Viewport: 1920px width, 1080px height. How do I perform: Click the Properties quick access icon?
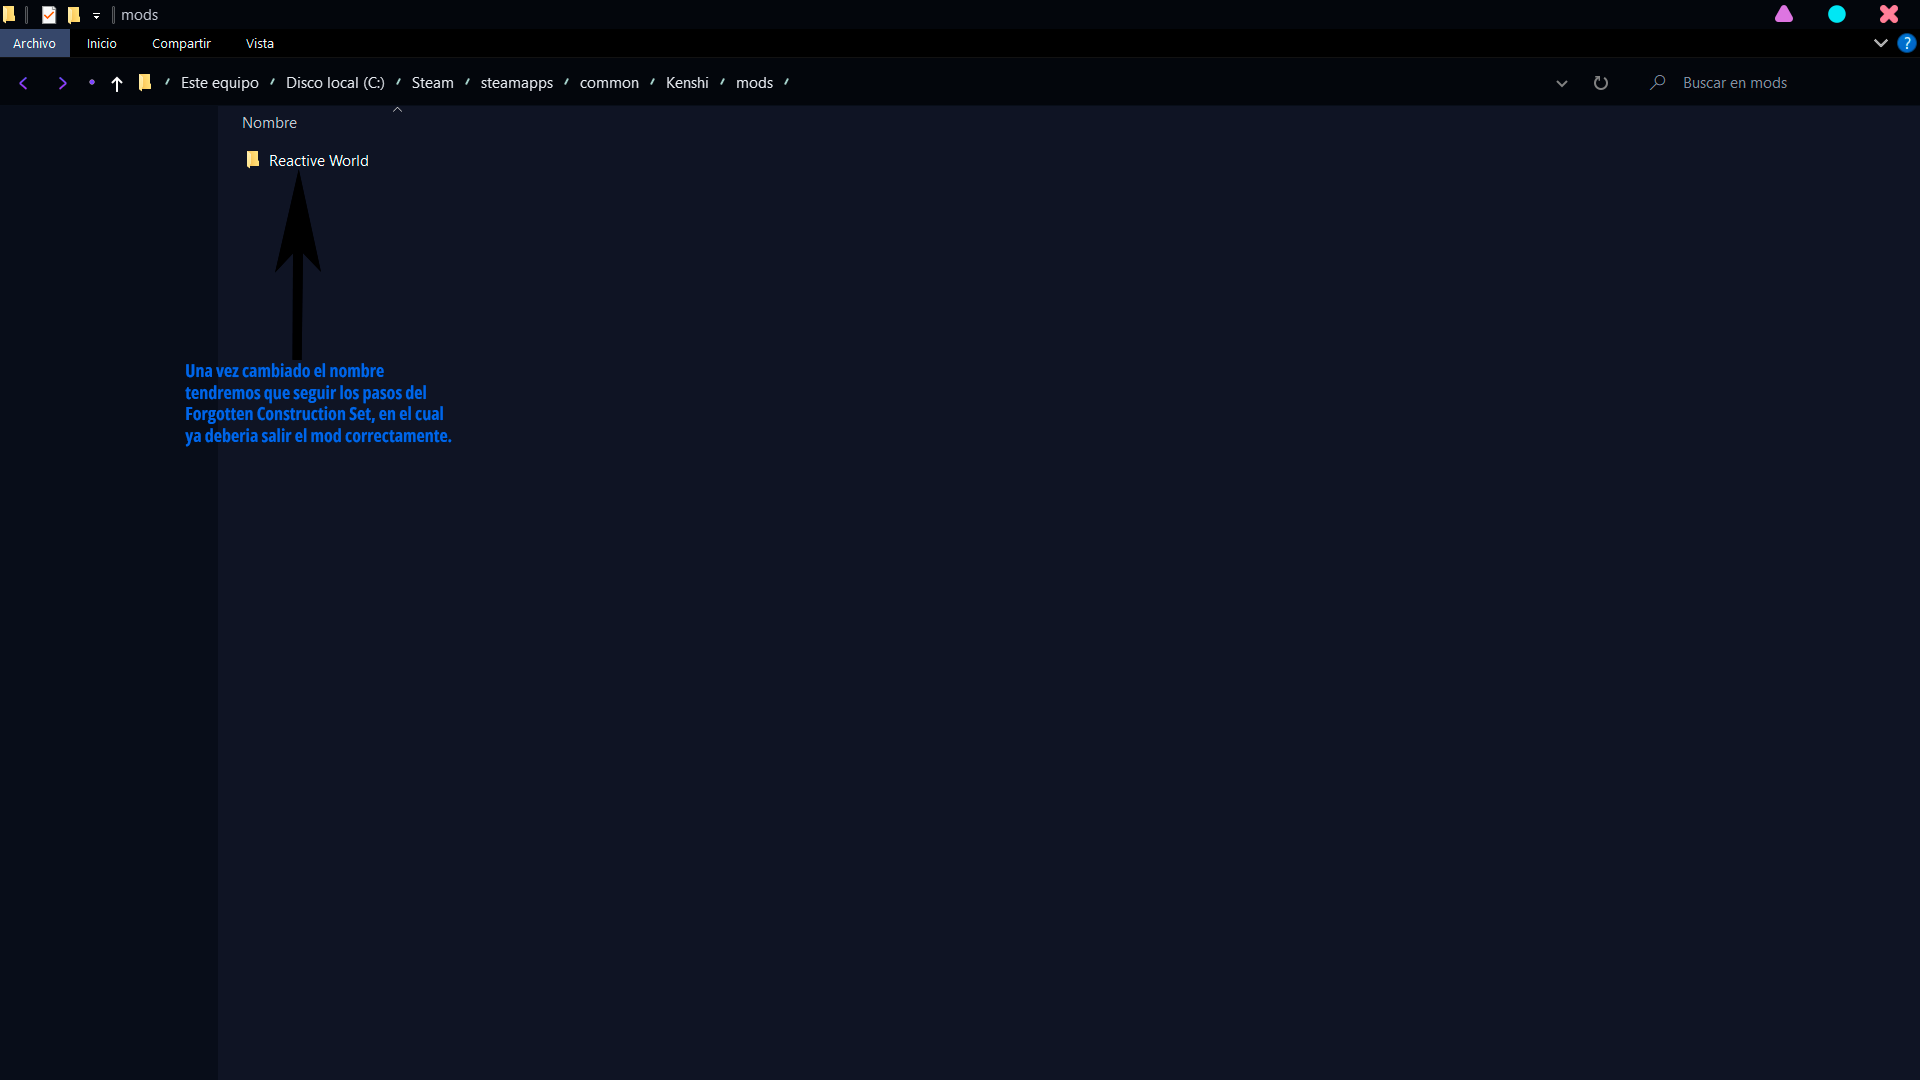point(49,15)
